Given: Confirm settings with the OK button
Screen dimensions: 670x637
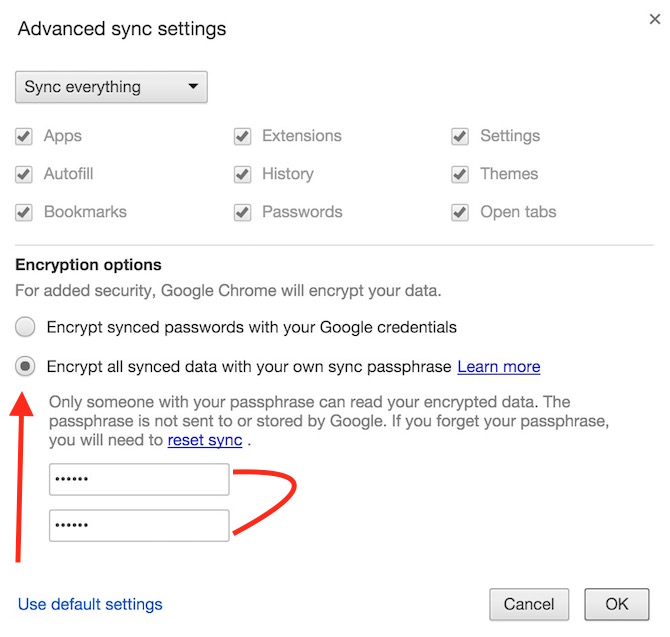Looking at the screenshot, I should coord(617,604).
